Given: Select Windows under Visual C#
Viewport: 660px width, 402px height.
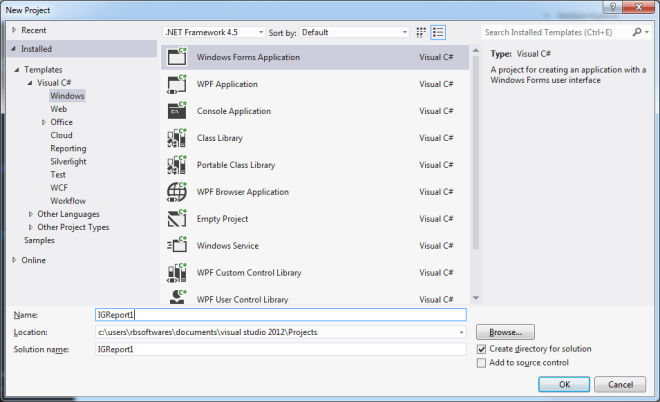Looking at the screenshot, I should tap(67, 96).
